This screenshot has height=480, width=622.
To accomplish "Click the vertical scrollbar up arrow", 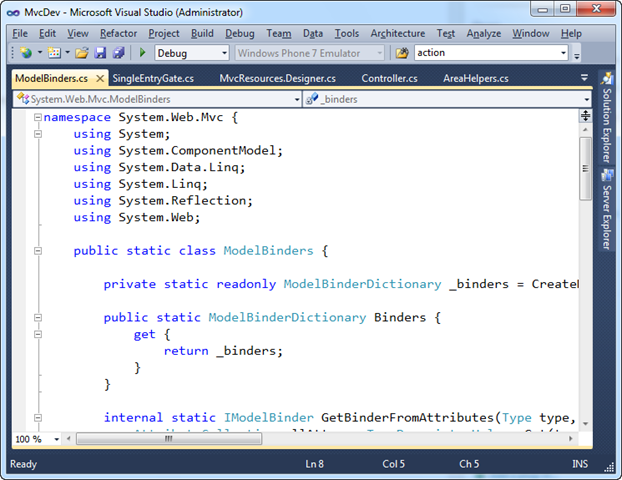I will (x=585, y=130).
